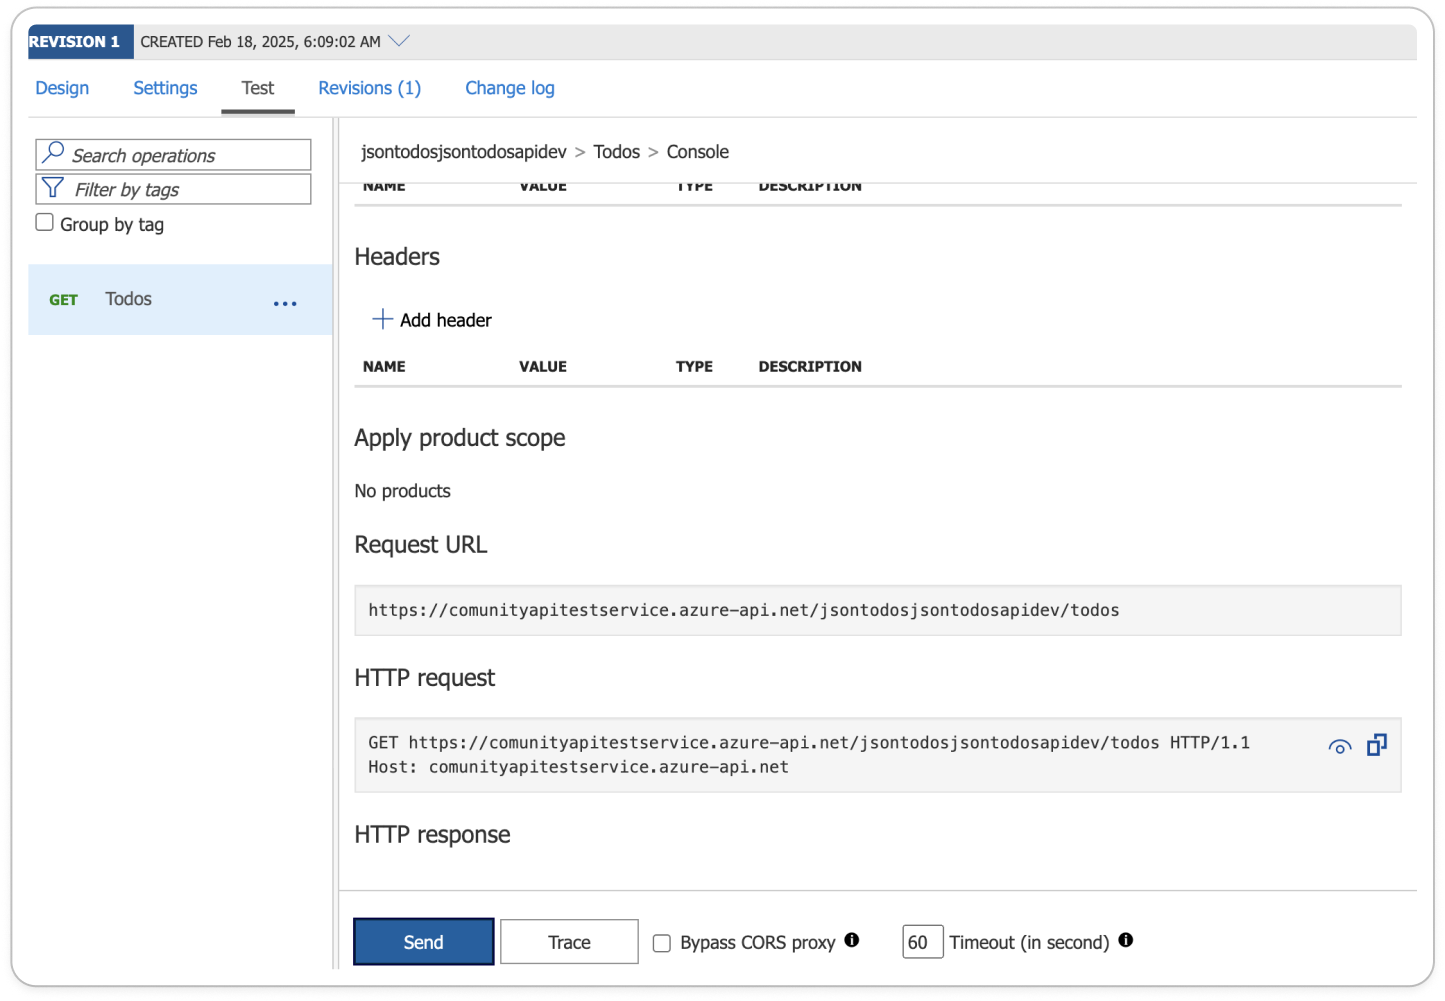1445x1001 pixels.
Task: Show info tooltip for Timeout setting
Action: tap(1125, 940)
